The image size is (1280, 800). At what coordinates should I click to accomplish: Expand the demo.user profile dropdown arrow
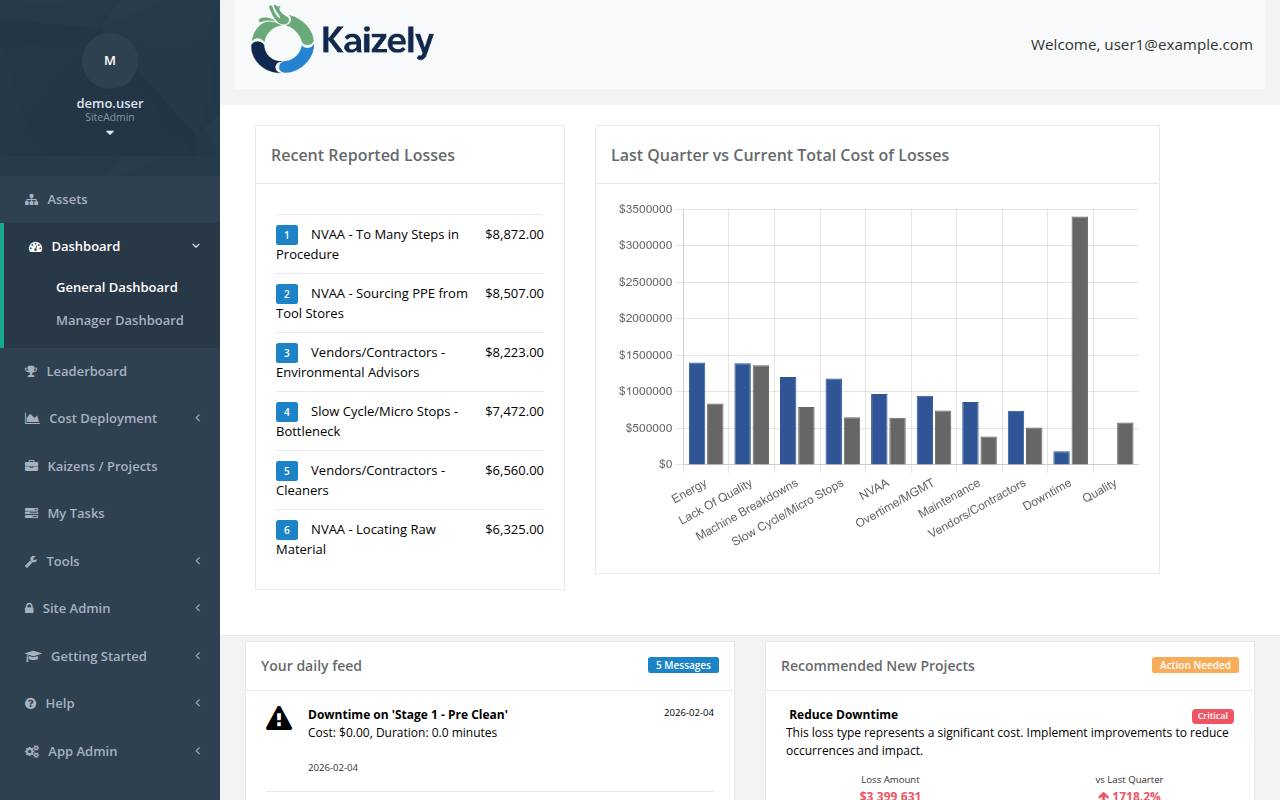click(x=109, y=131)
